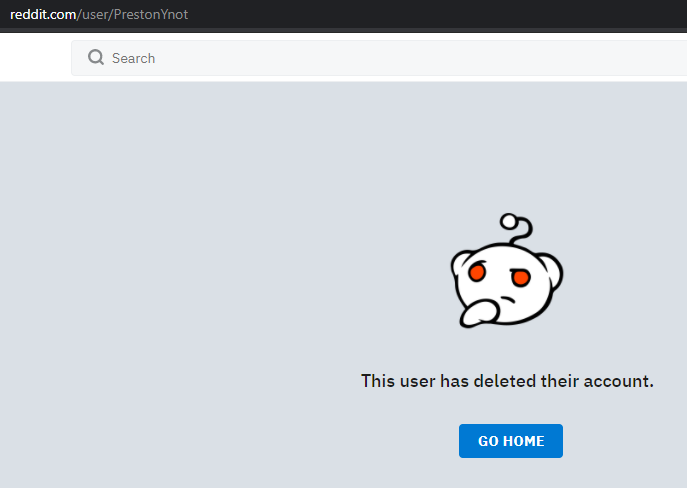Click the GO HOME button

(x=511, y=441)
